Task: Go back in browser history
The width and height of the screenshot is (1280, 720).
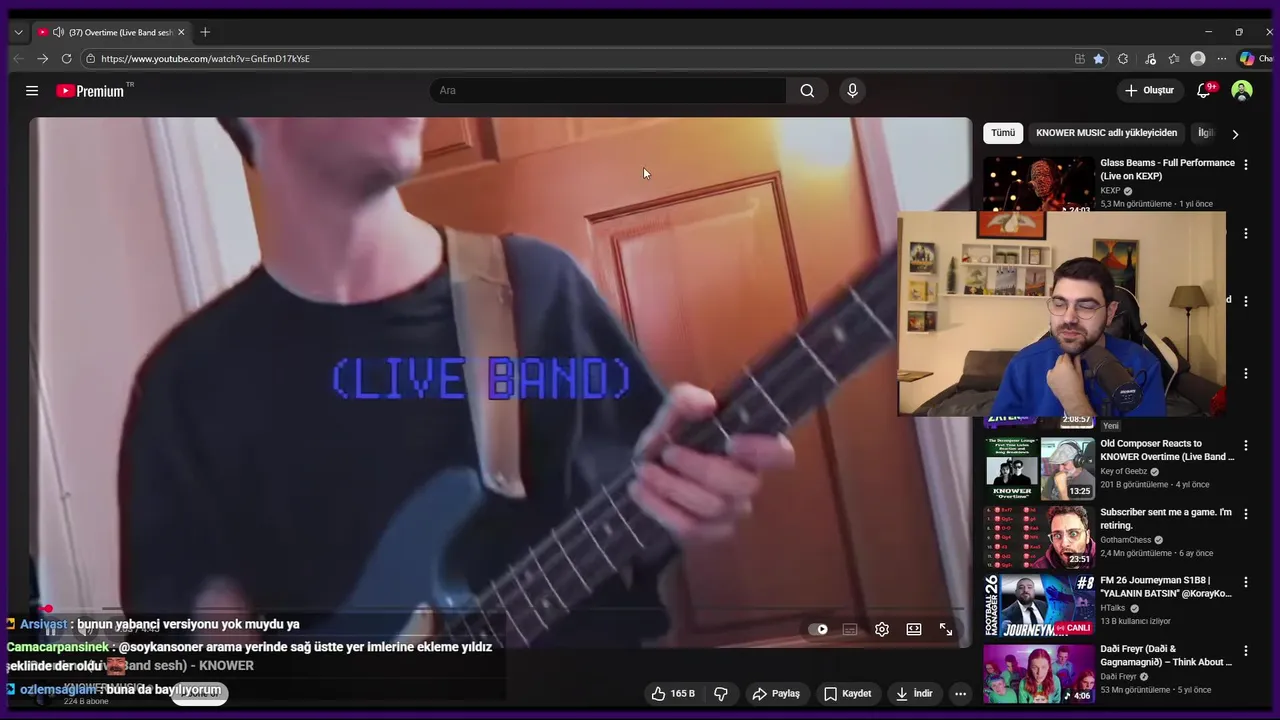Action: pyautogui.click(x=18, y=59)
